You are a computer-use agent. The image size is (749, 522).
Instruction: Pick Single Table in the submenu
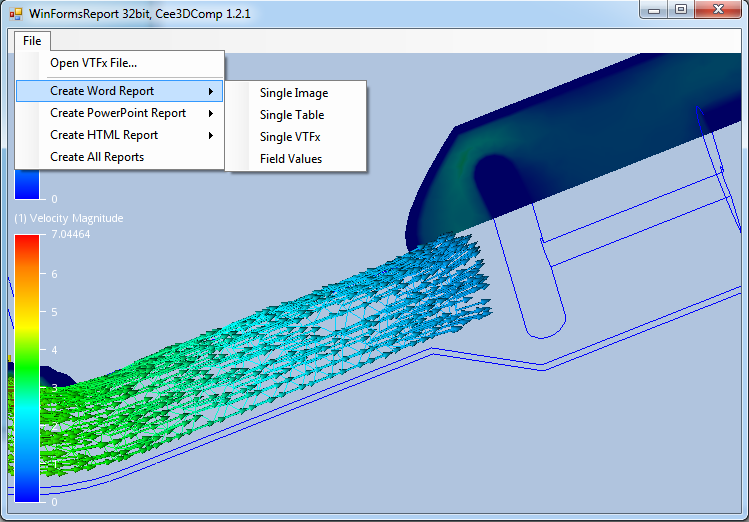point(292,115)
